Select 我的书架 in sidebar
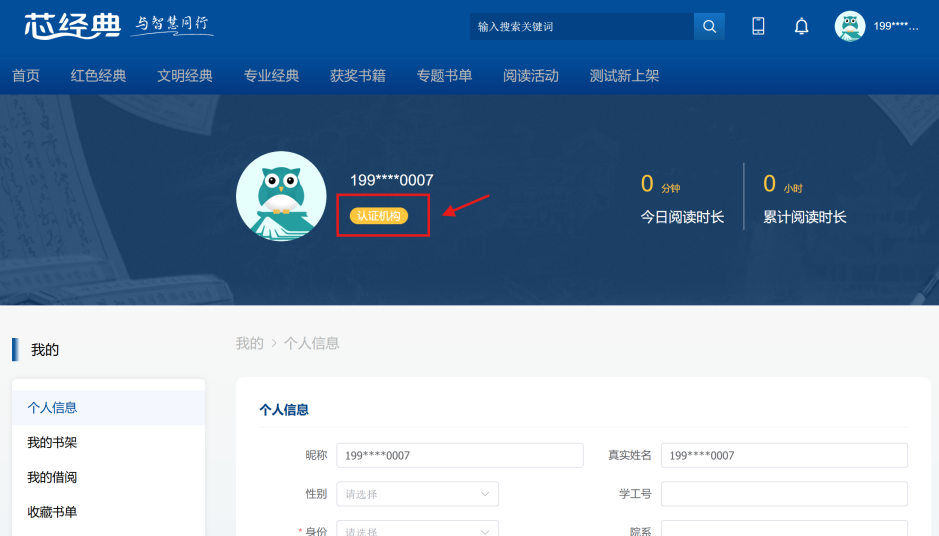 coord(52,443)
